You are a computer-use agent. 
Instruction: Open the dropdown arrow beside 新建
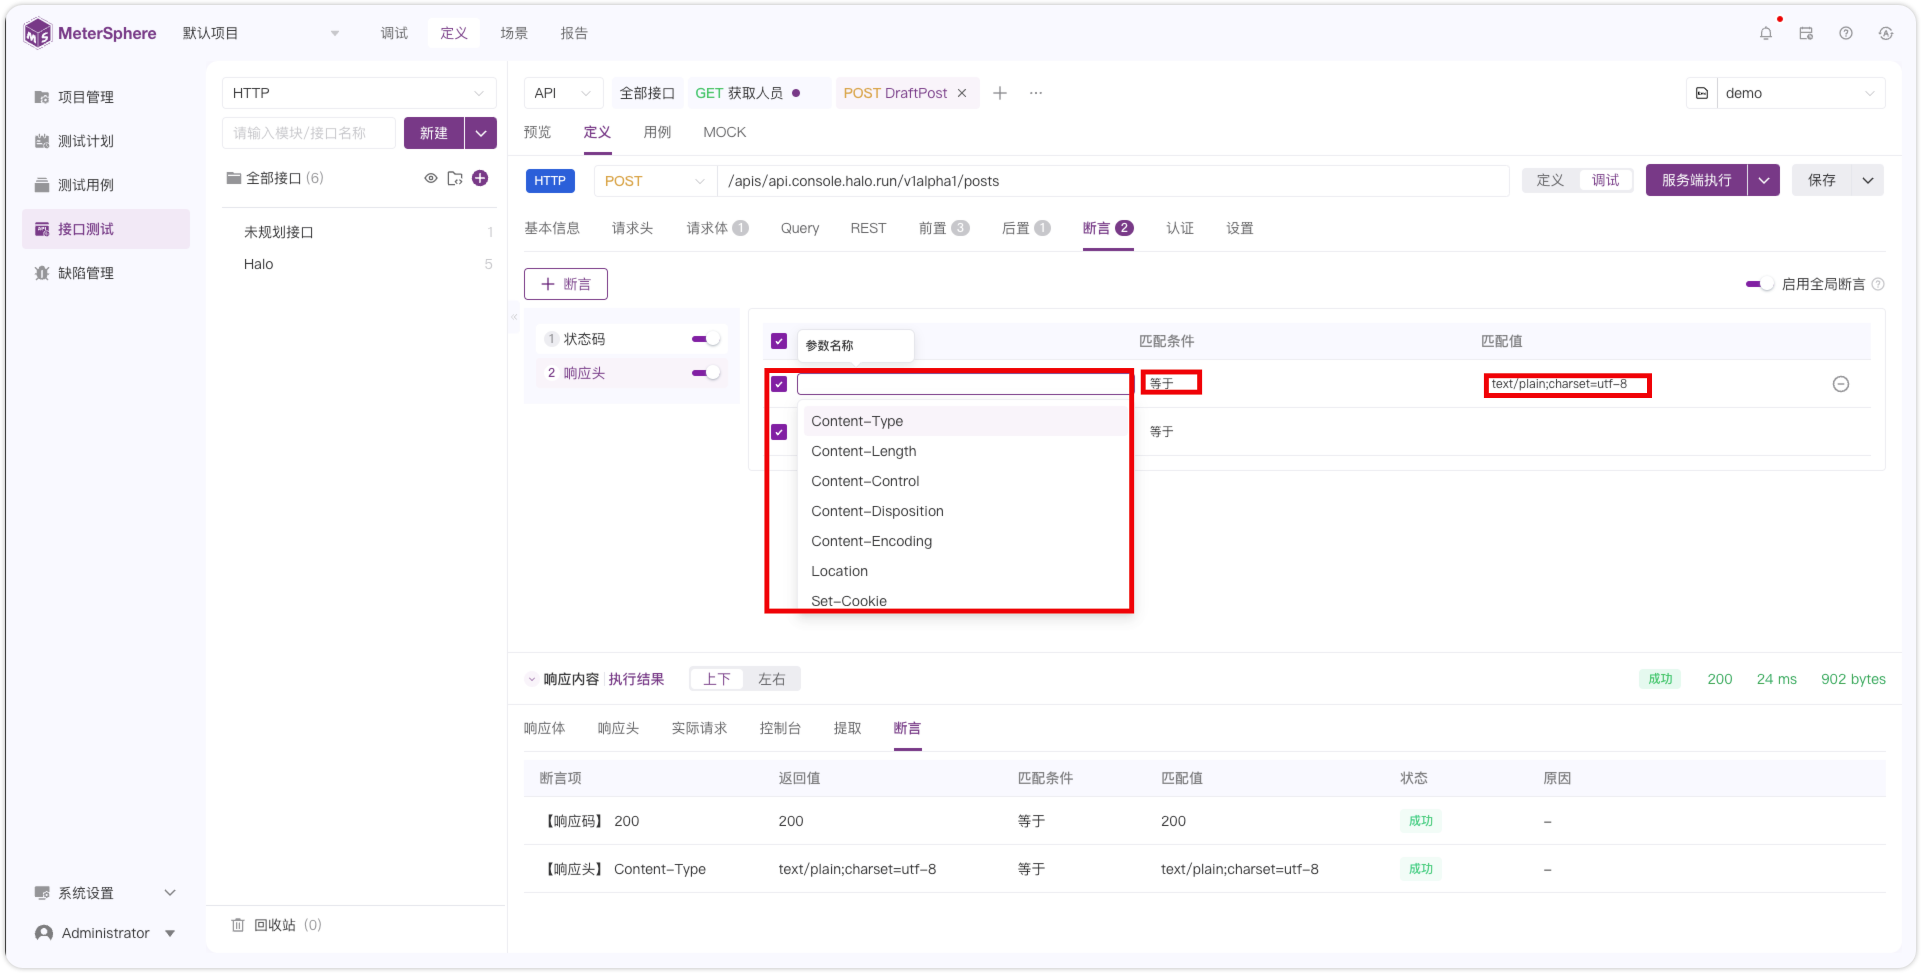pyautogui.click(x=481, y=133)
